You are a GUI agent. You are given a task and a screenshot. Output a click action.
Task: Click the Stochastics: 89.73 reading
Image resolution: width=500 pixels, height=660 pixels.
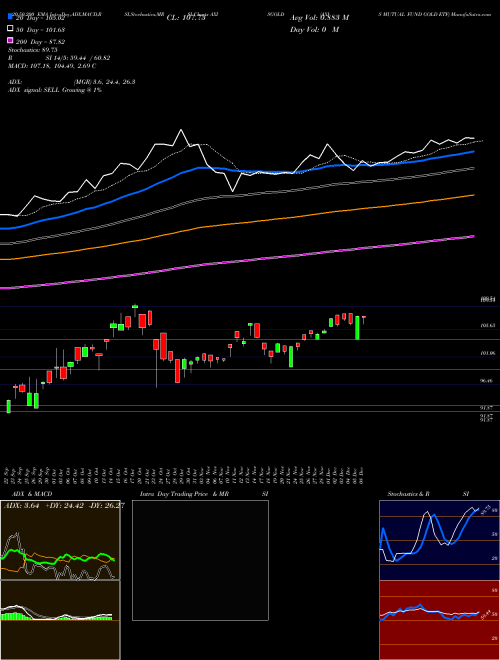33,50
